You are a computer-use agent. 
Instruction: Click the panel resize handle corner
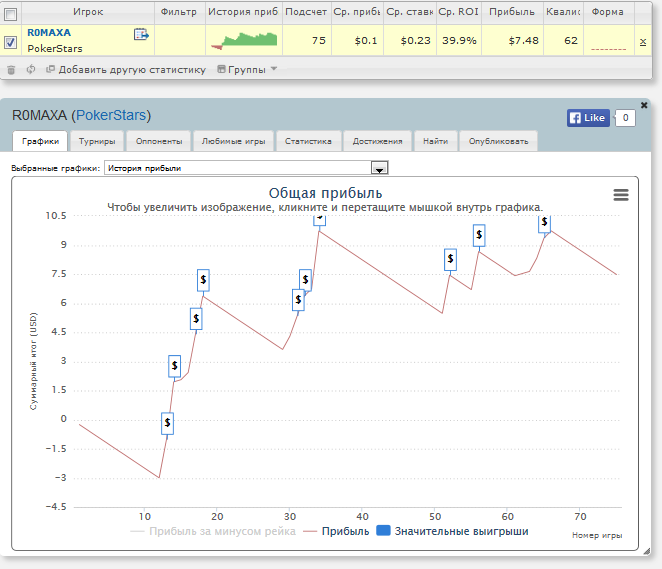tap(646, 550)
